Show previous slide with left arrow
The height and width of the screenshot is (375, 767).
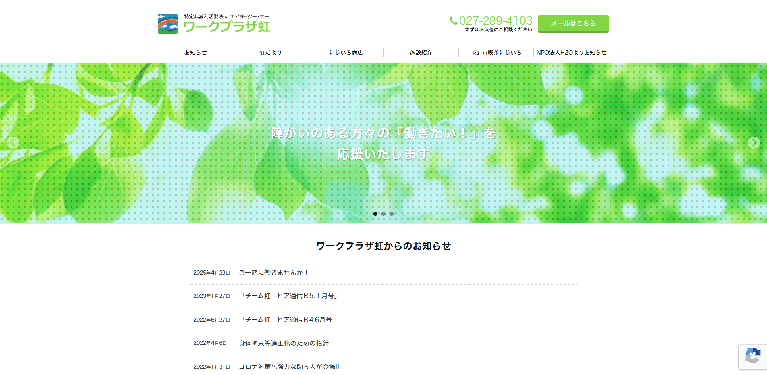tap(13, 143)
